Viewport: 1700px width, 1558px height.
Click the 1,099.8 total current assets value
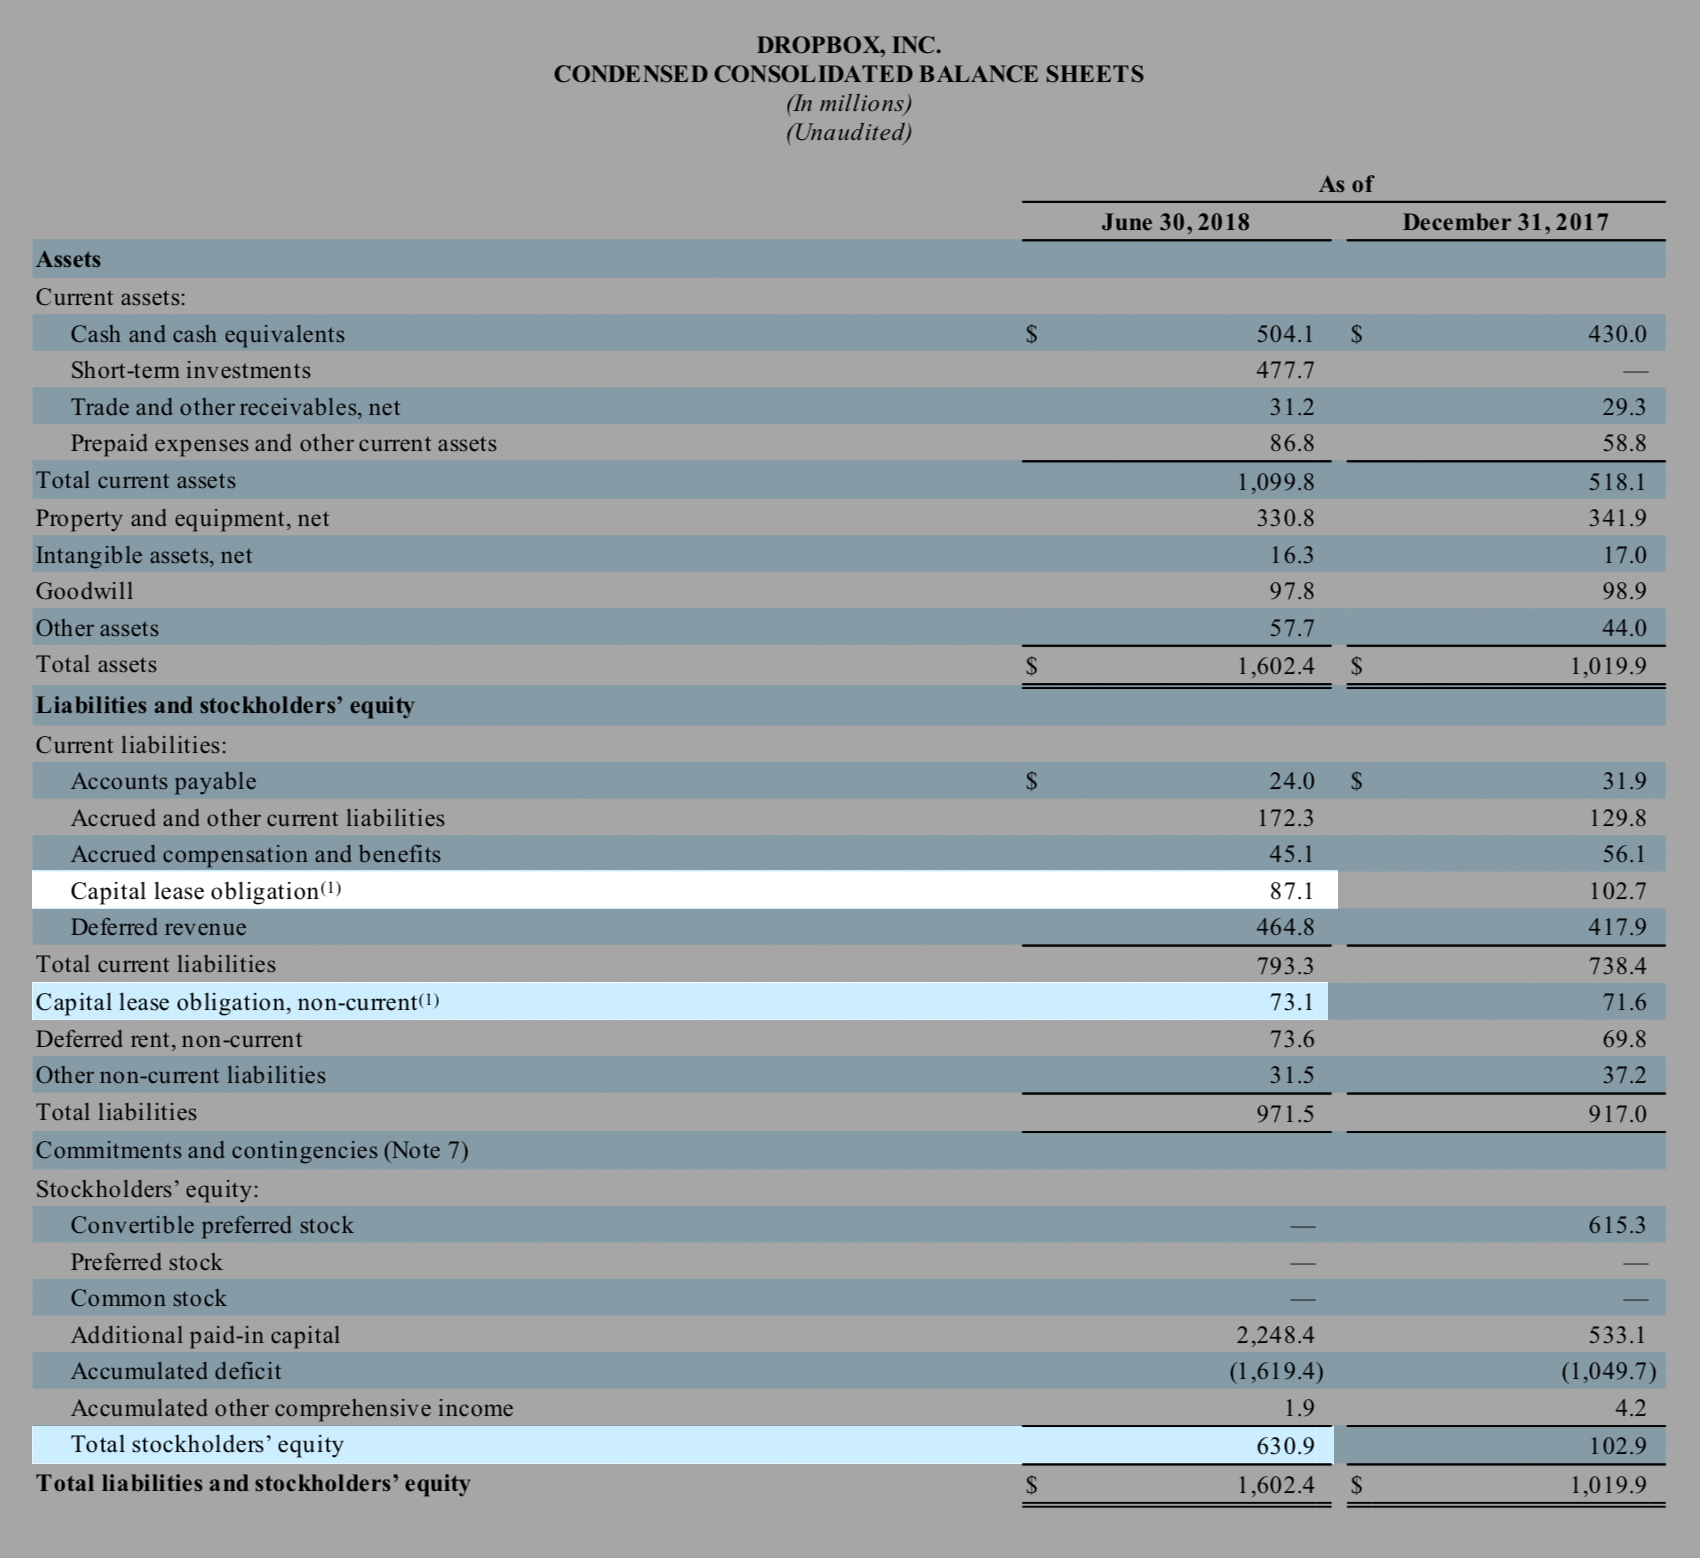[1276, 482]
